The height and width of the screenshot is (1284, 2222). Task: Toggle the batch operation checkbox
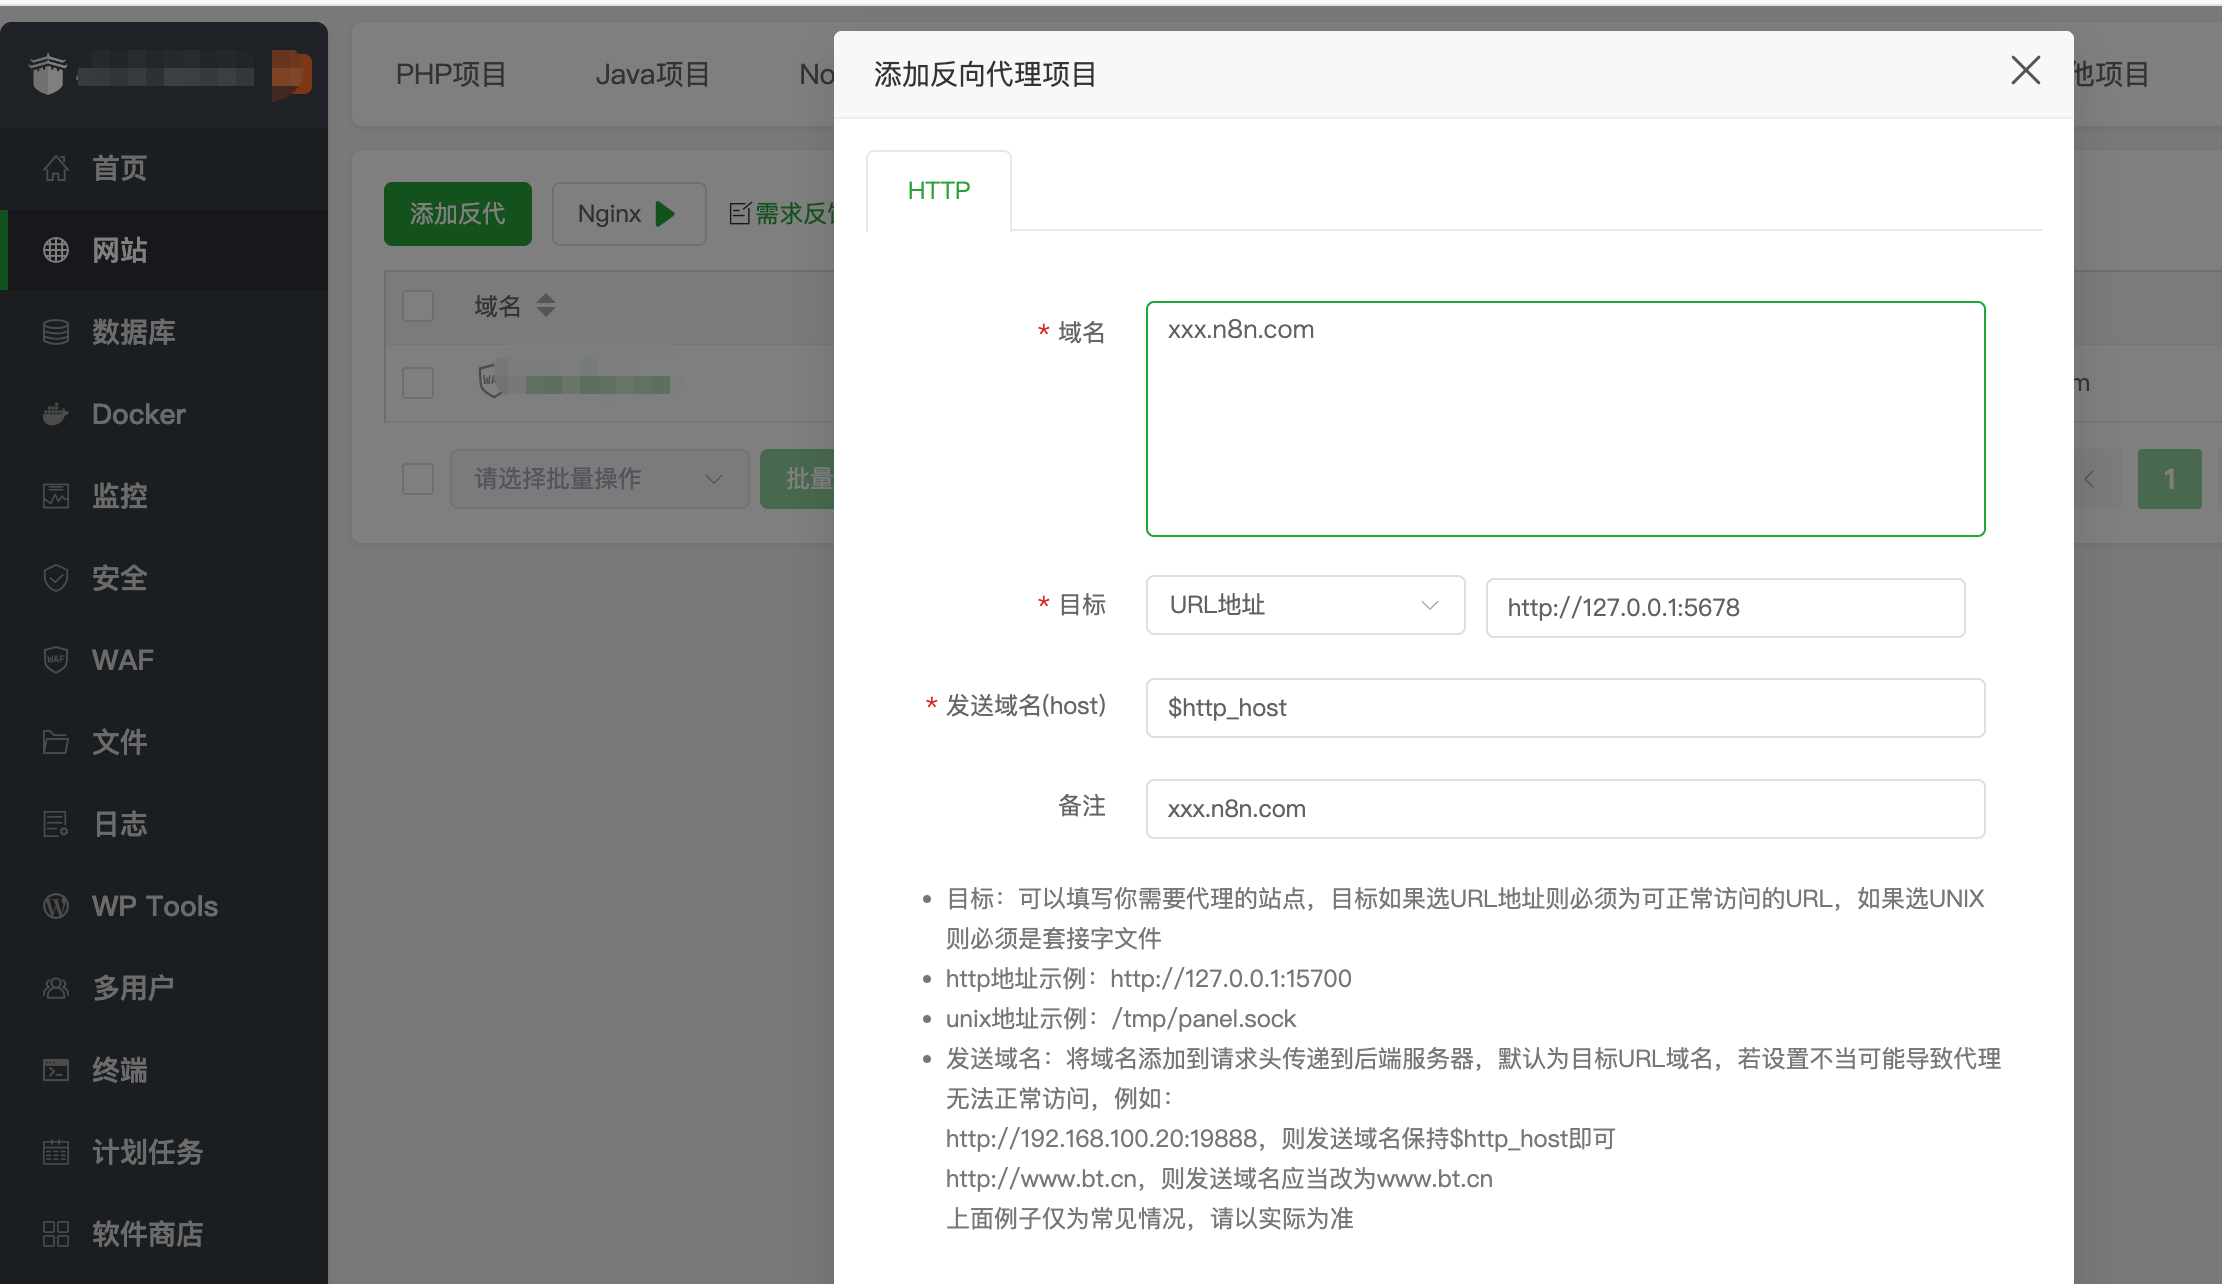(x=418, y=478)
